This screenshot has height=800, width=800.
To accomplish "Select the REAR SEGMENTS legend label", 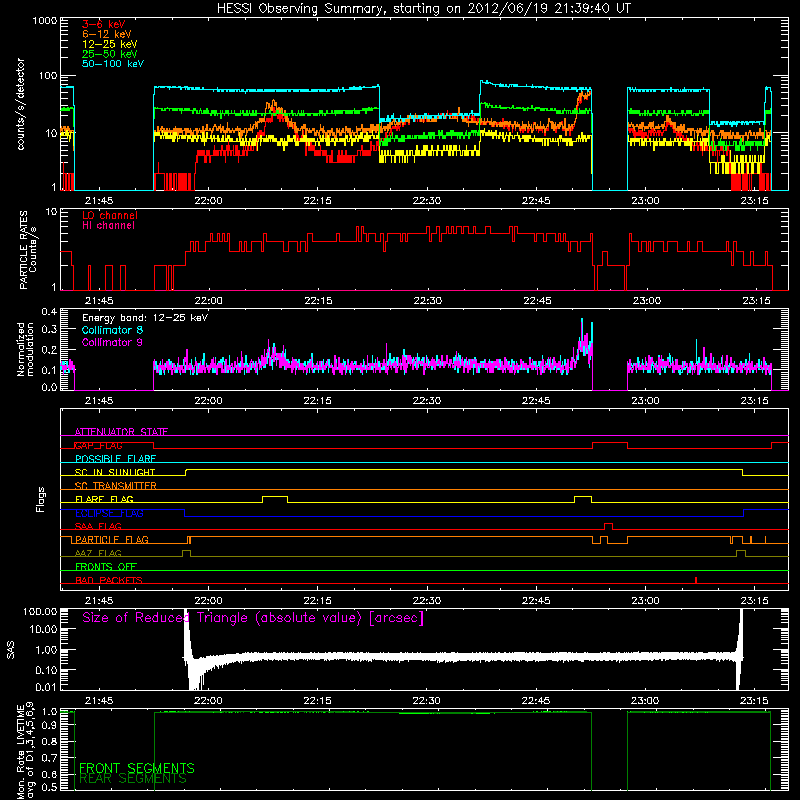I will coord(133,778).
